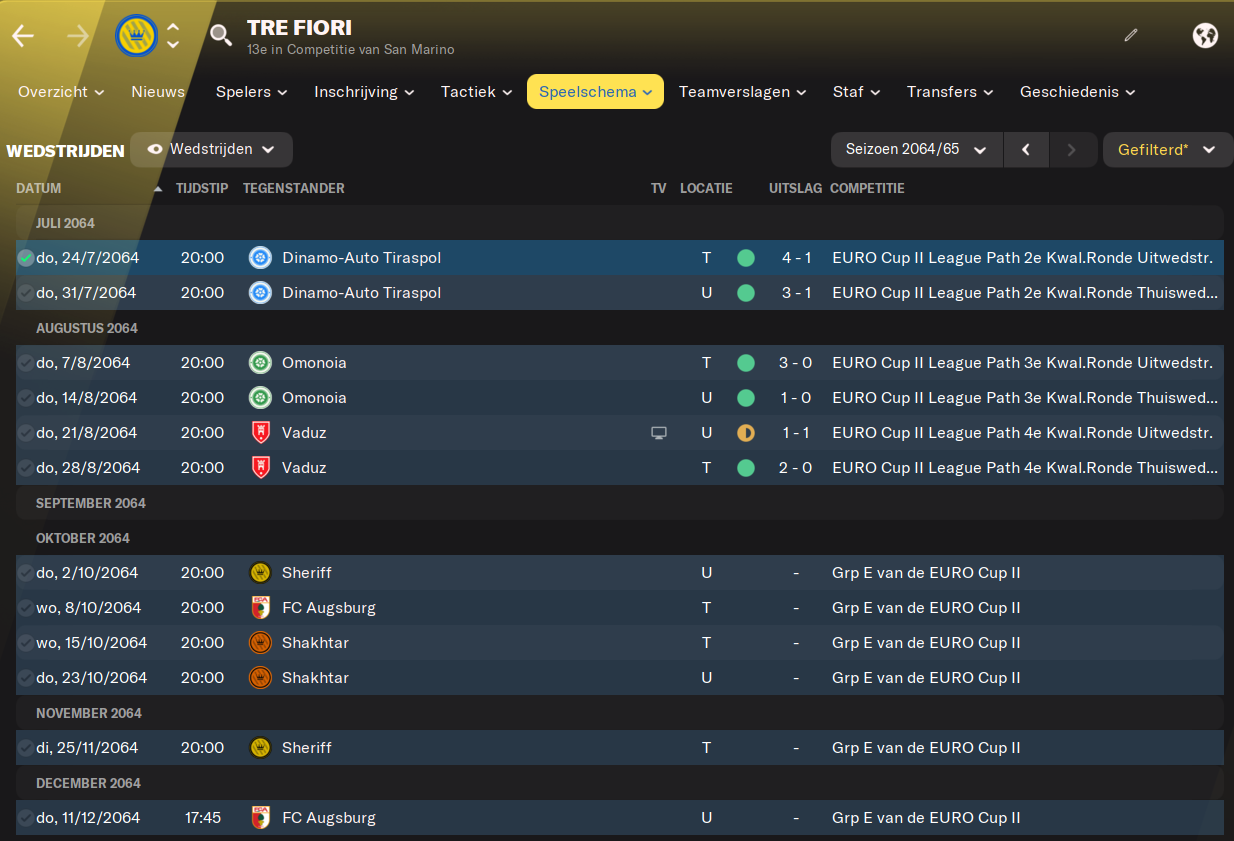The height and width of the screenshot is (841, 1234).
Task: Open the search magnifier icon
Action: 220,37
